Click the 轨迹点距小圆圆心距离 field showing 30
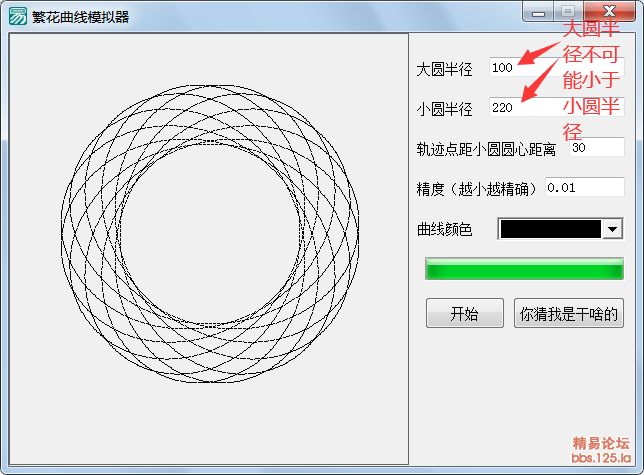This screenshot has width=644, height=475. pyautogui.click(x=597, y=147)
